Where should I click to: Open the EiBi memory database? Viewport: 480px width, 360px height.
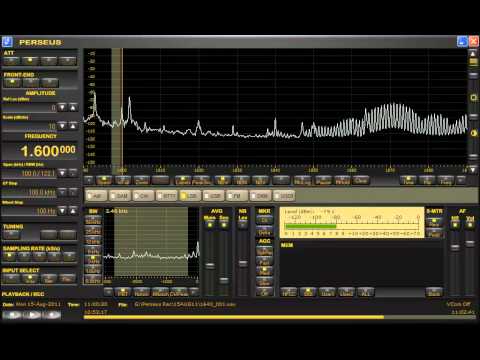click(x=308, y=292)
